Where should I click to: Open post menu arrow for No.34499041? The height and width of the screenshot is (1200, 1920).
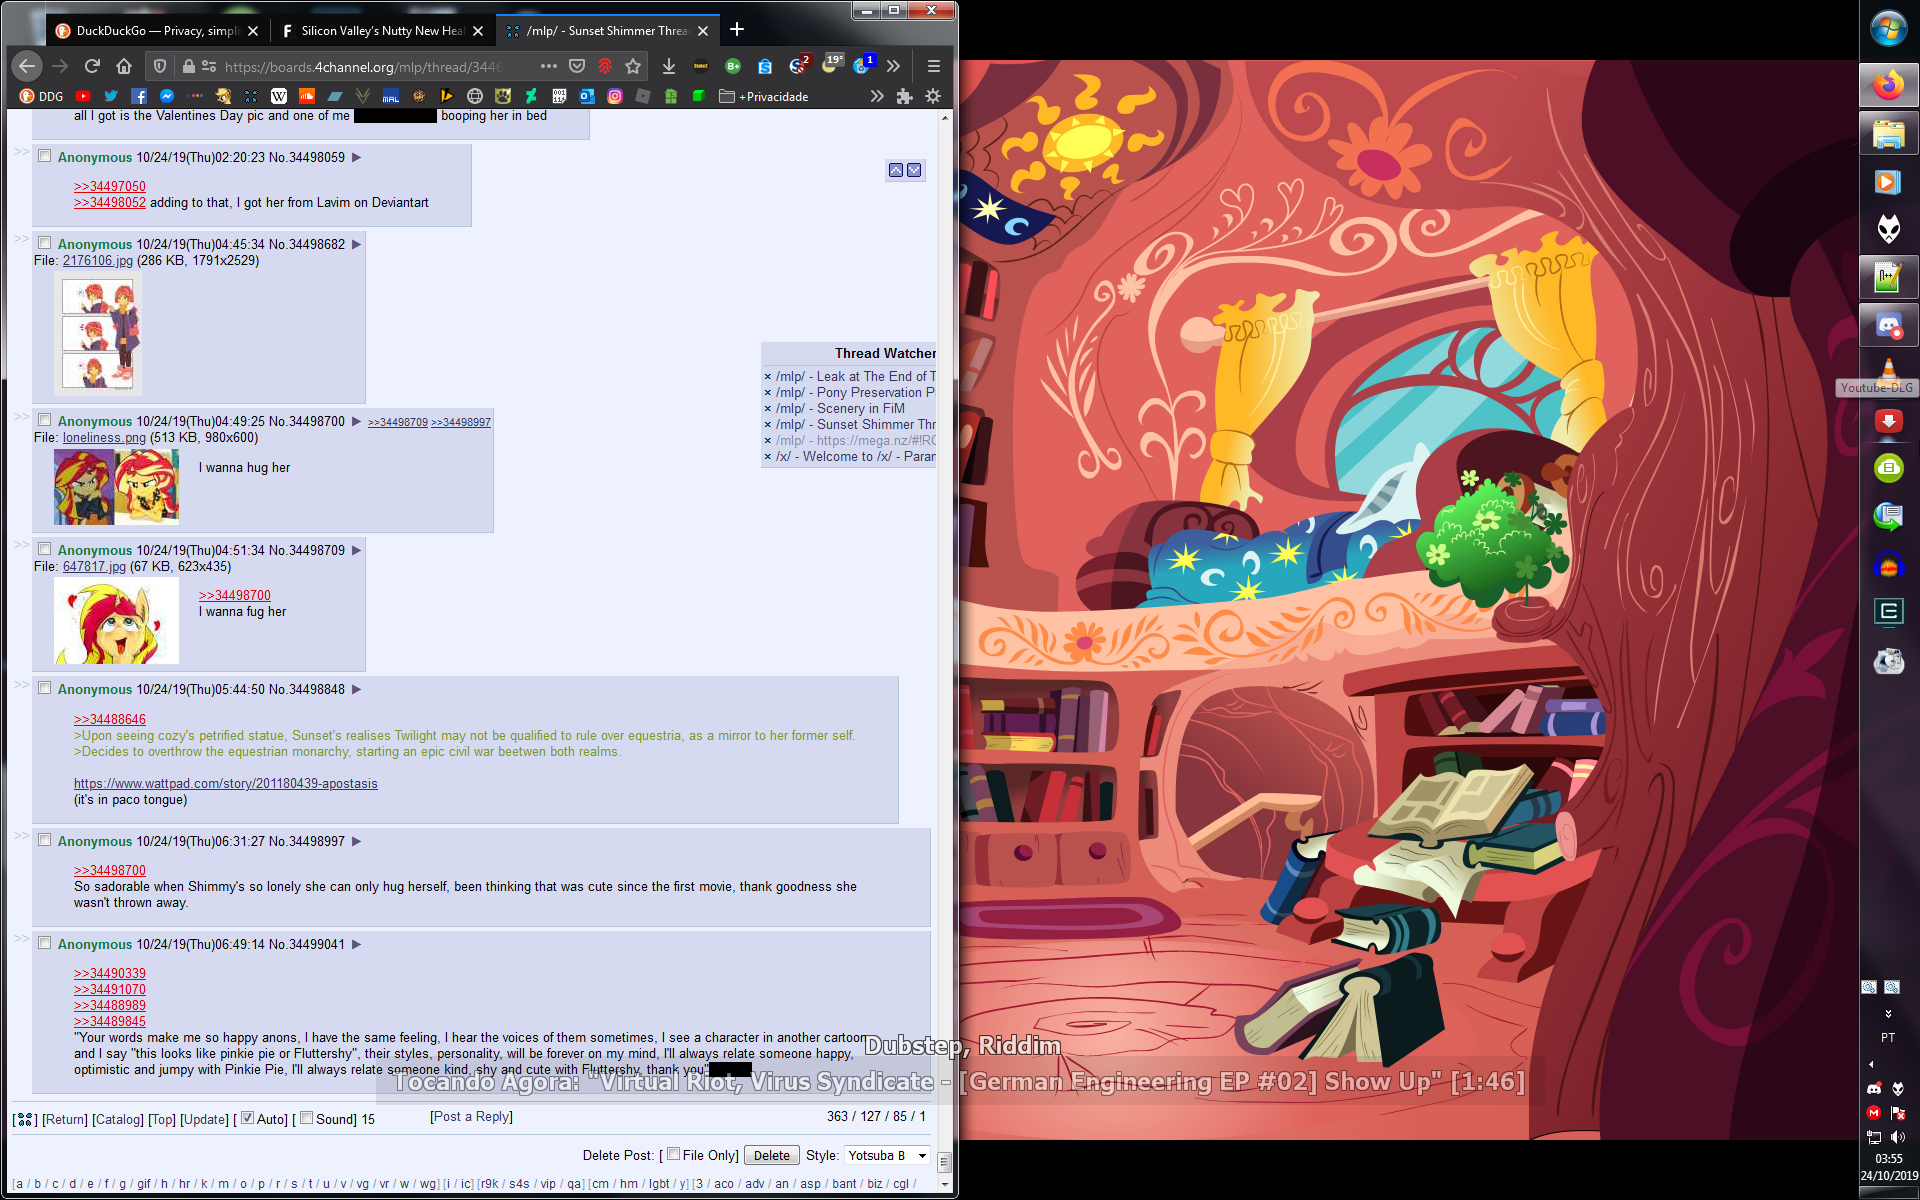[x=357, y=944]
